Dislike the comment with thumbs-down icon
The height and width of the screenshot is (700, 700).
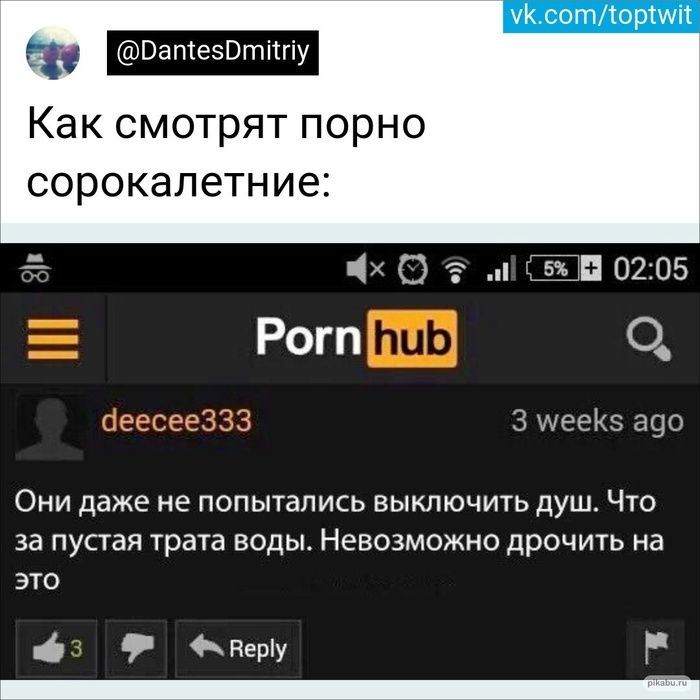136,649
